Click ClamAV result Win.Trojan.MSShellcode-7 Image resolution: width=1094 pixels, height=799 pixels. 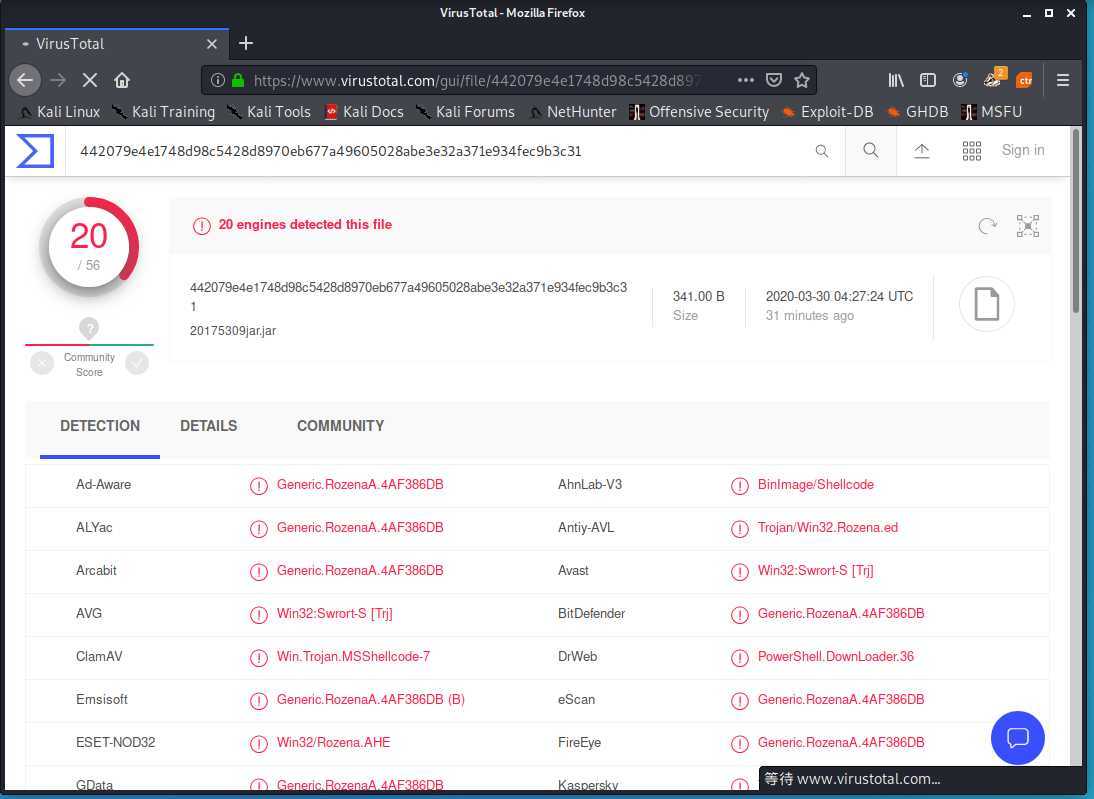[353, 657]
